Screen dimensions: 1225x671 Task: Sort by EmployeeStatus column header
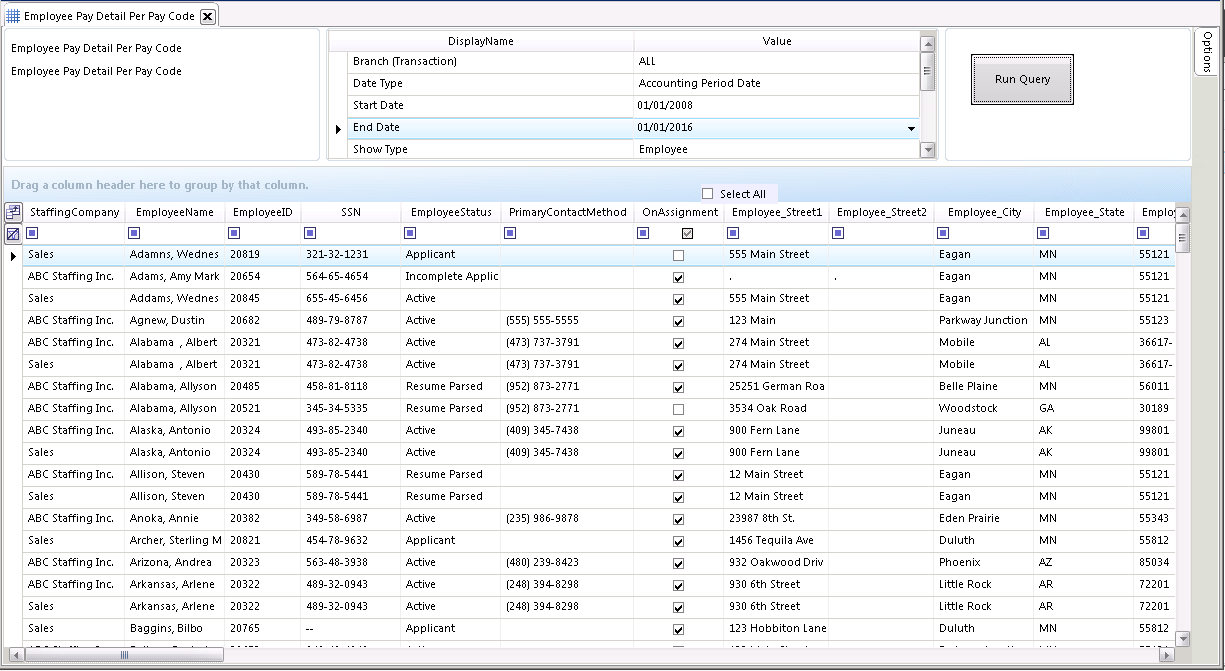(451, 212)
